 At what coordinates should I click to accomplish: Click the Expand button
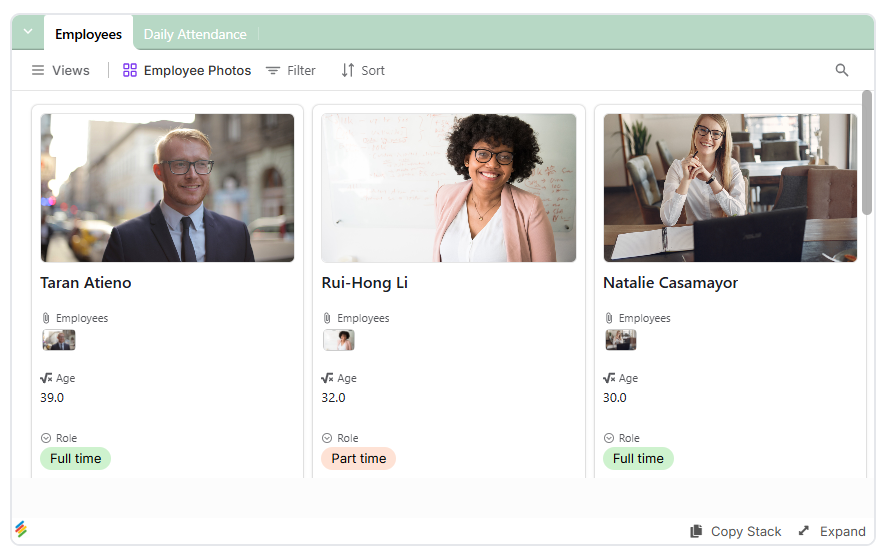pos(832,531)
